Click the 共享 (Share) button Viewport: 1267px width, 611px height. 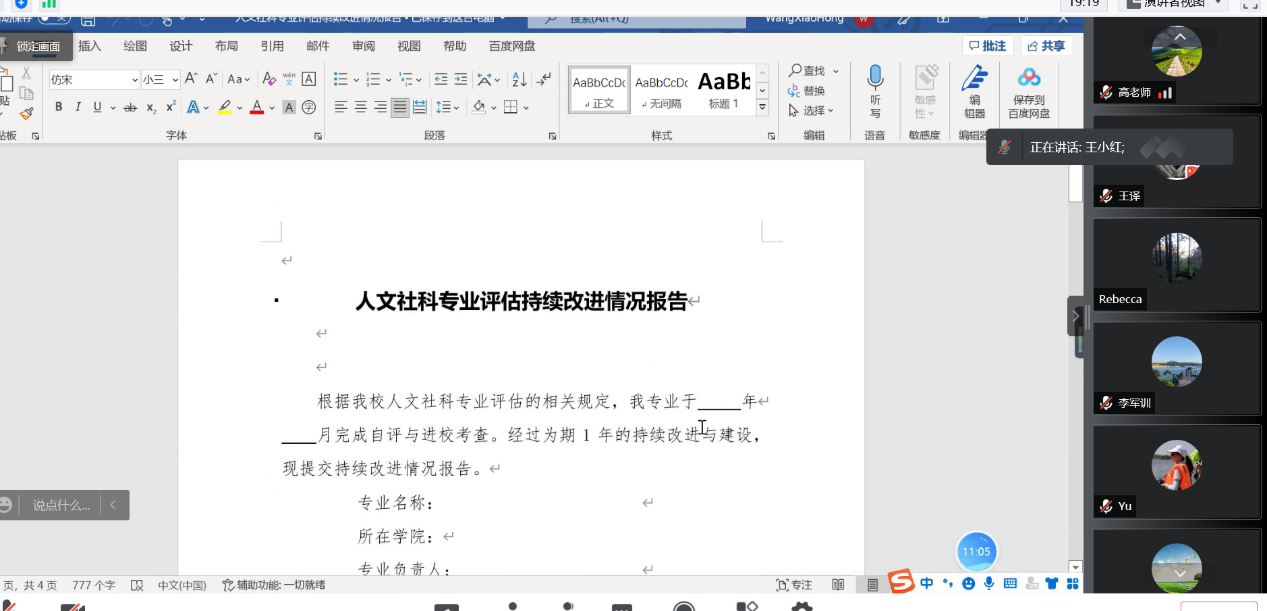(x=1045, y=46)
